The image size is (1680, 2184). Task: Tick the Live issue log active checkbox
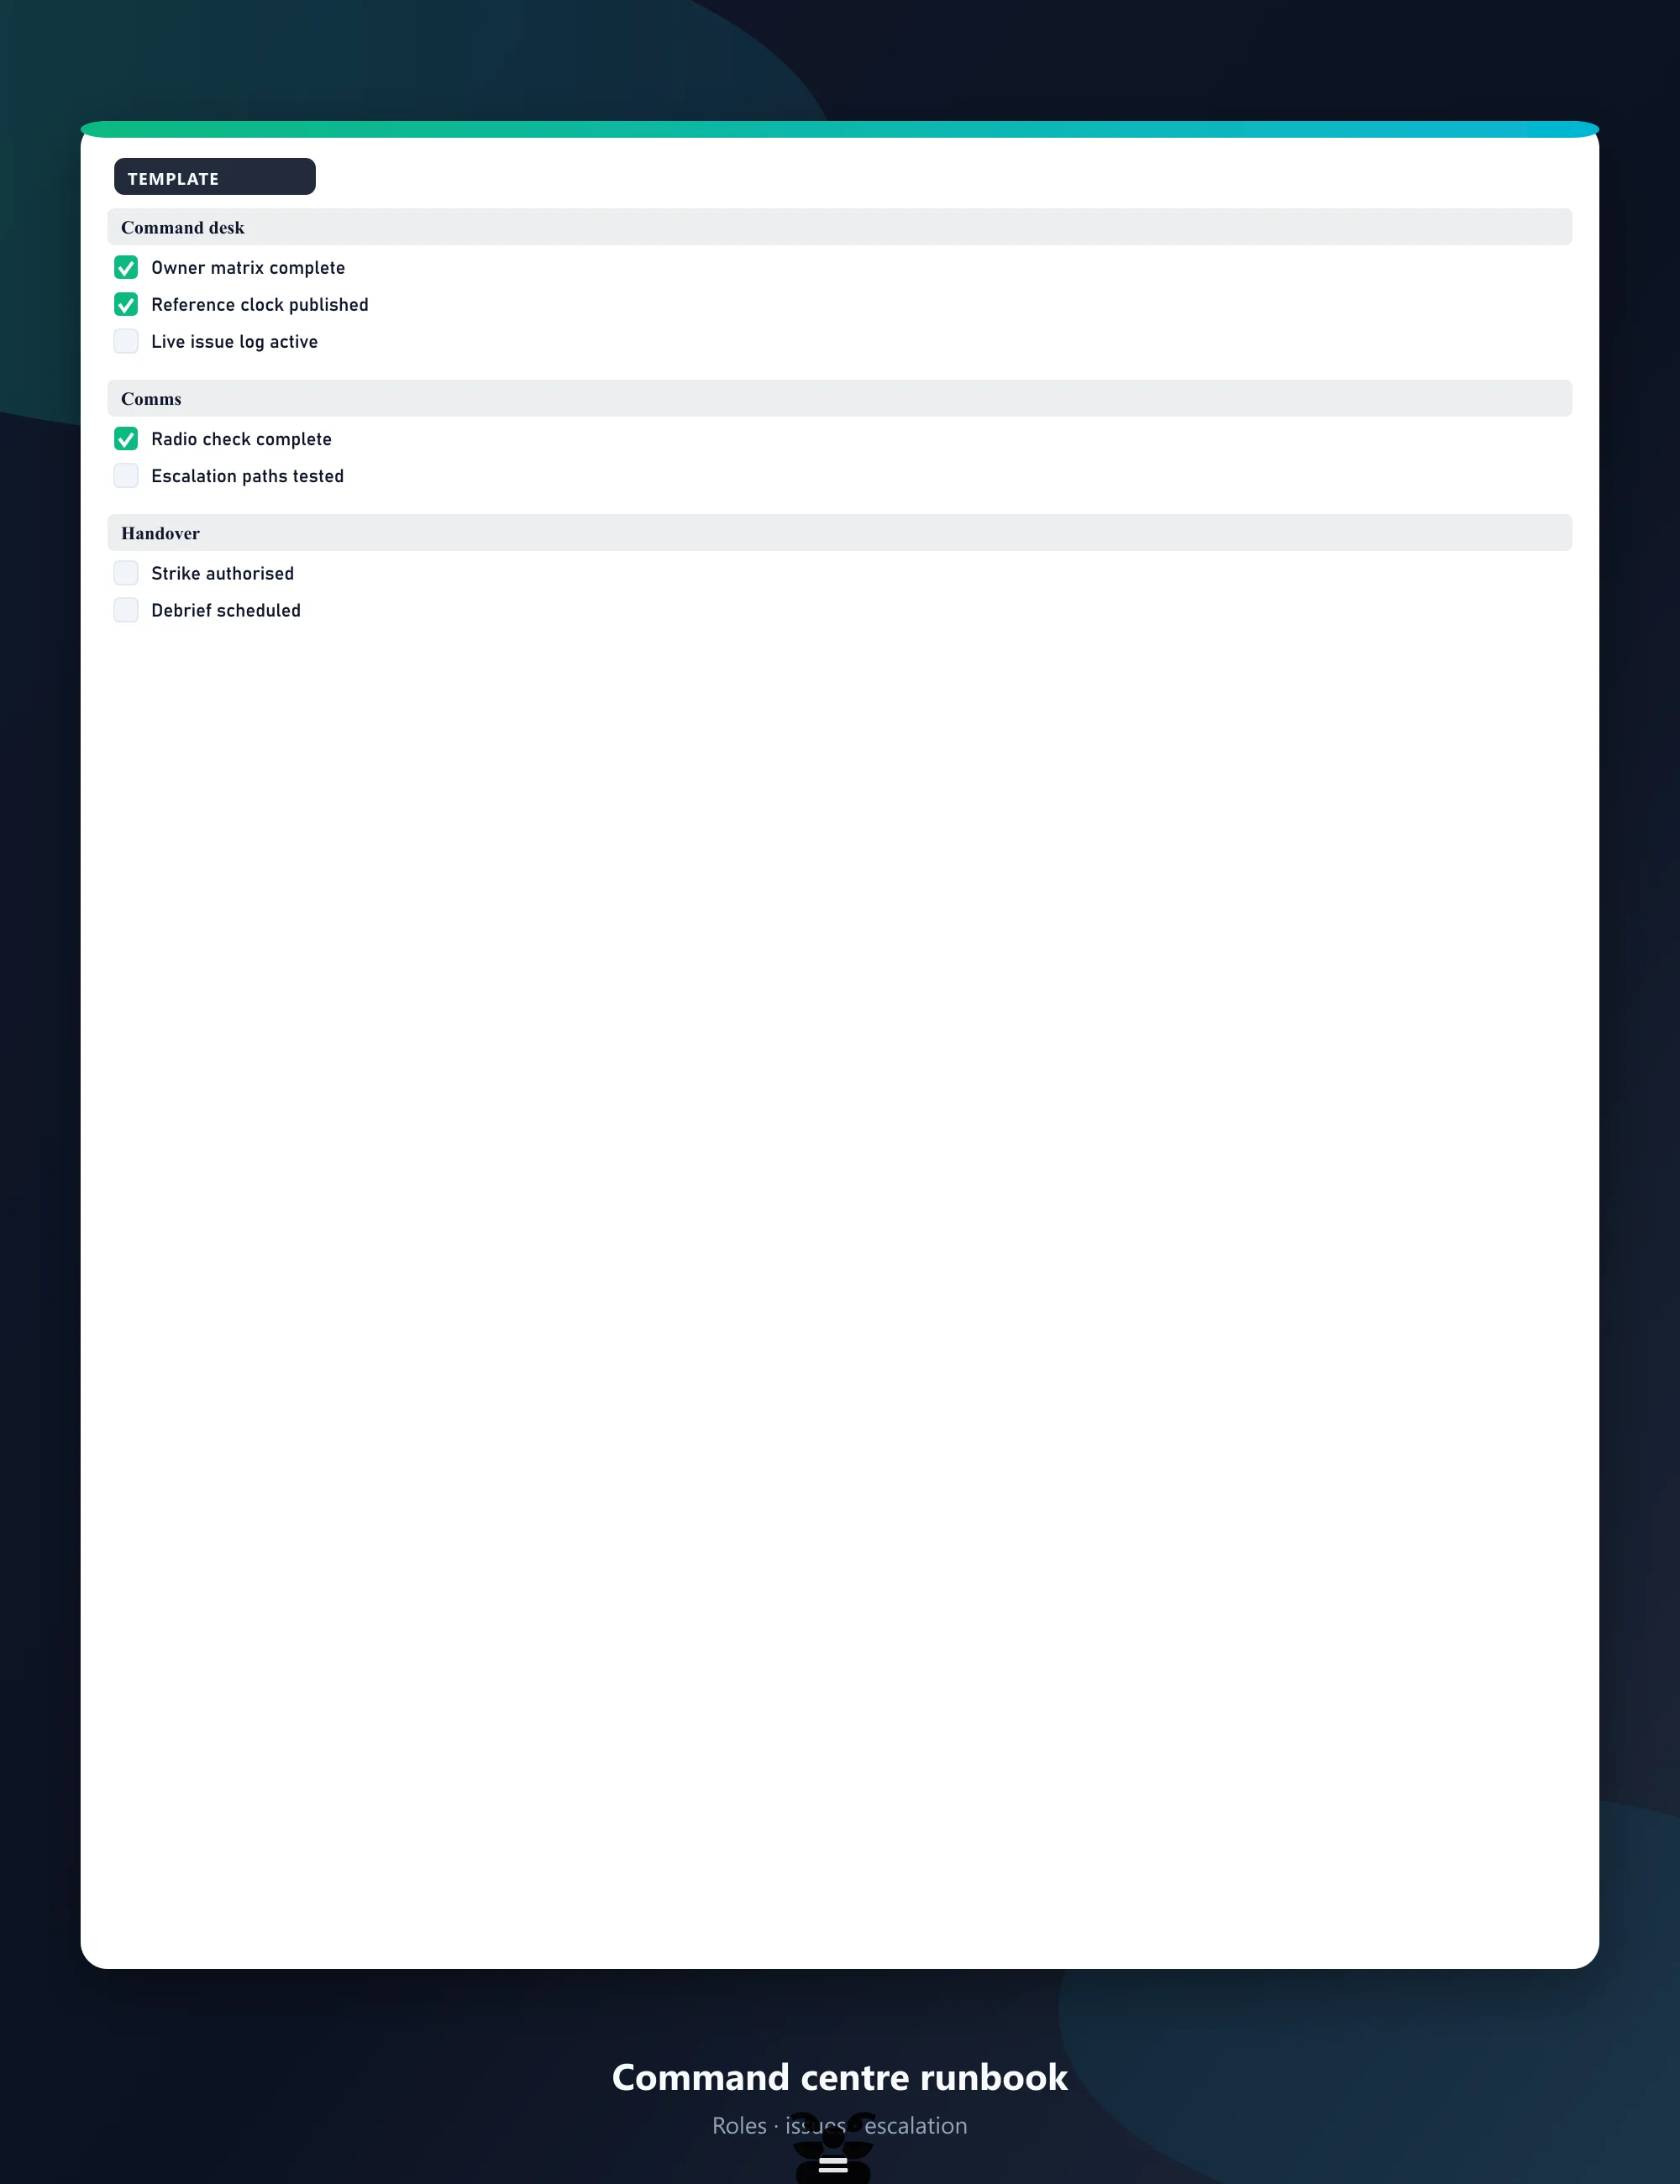(126, 342)
